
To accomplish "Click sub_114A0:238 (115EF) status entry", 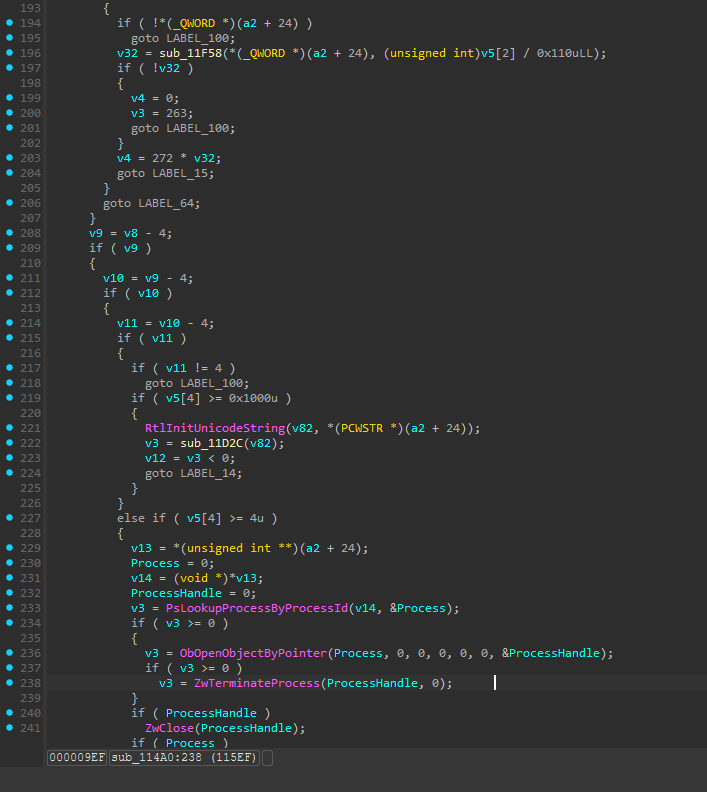I will (184, 758).
